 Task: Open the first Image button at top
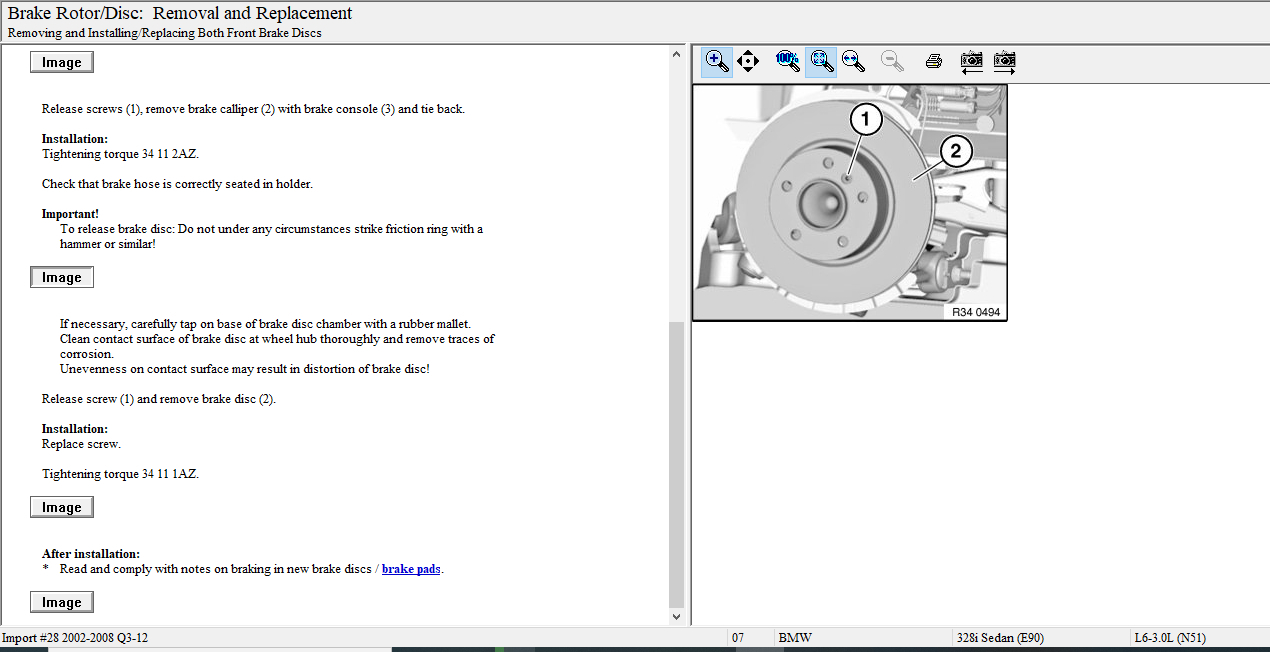click(x=62, y=62)
